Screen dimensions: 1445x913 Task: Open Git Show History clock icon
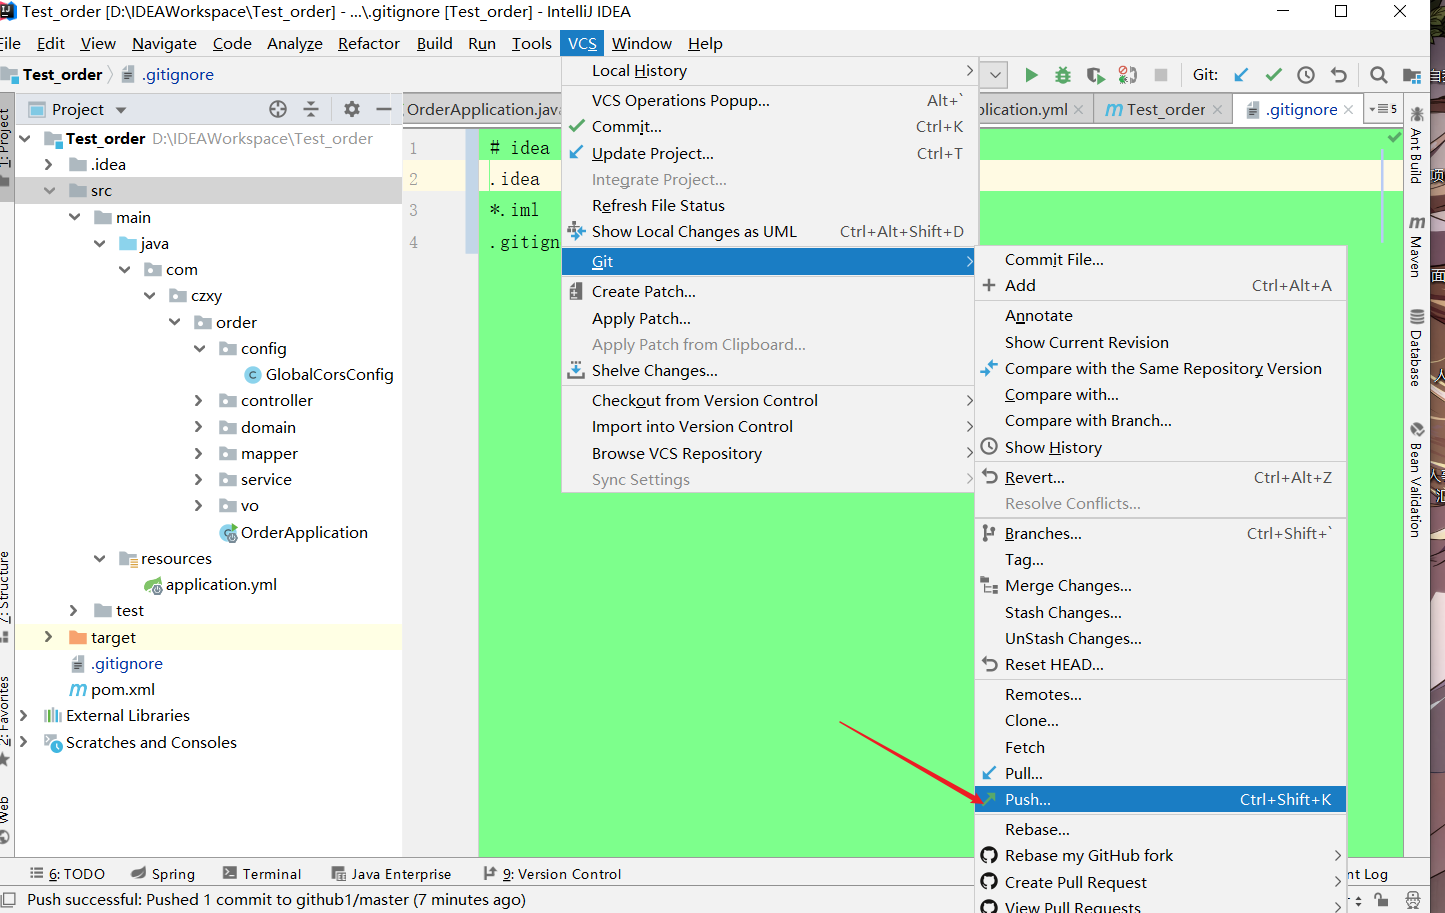(1306, 75)
